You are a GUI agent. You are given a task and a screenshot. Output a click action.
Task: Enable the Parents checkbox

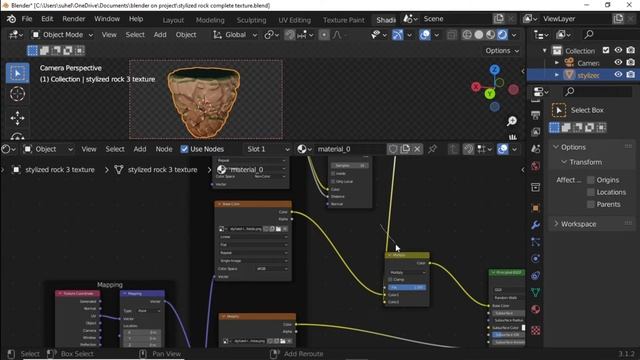pyautogui.click(x=590, y=204)
